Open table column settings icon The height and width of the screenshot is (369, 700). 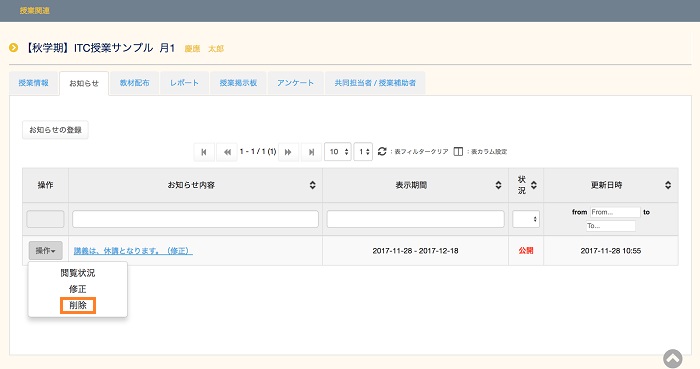(458, 152)
